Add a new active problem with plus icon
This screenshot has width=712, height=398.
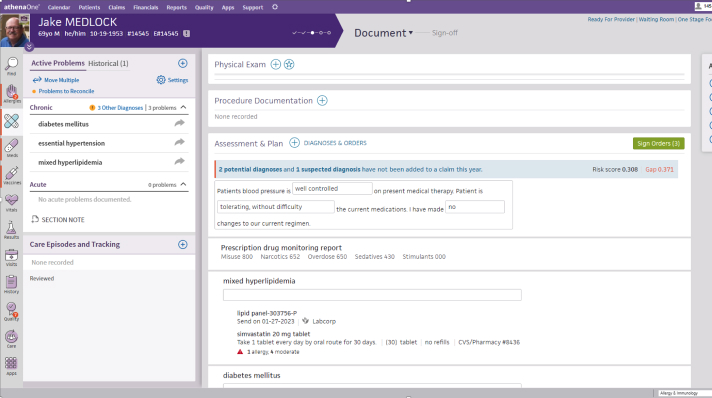(x=183, y=63)
